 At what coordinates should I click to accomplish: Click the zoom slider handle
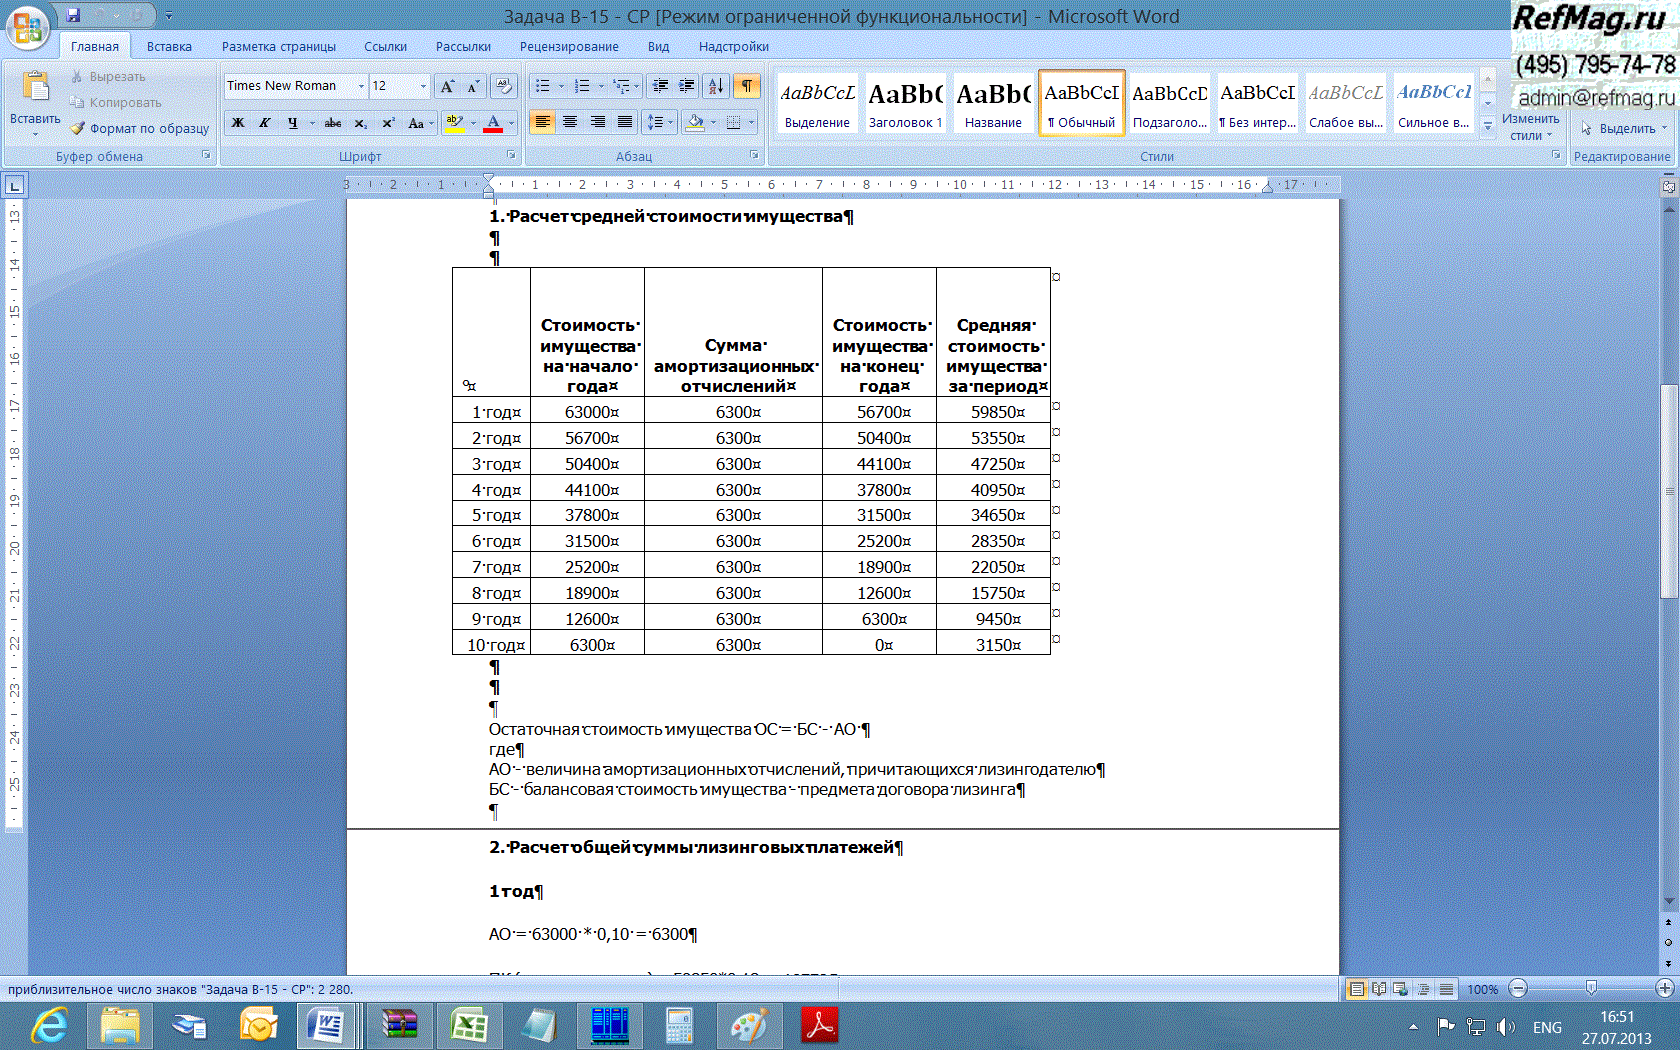[1591, 989]
